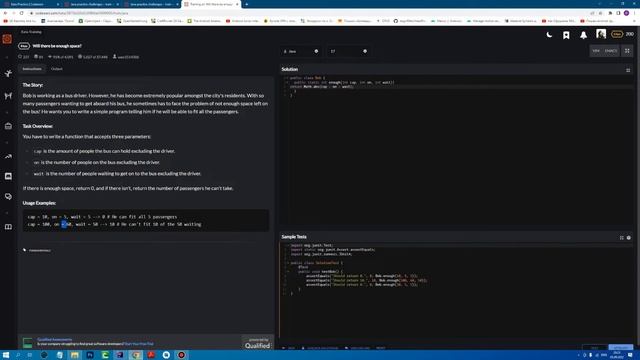Close the active Training browser tab

pos(237,4)
